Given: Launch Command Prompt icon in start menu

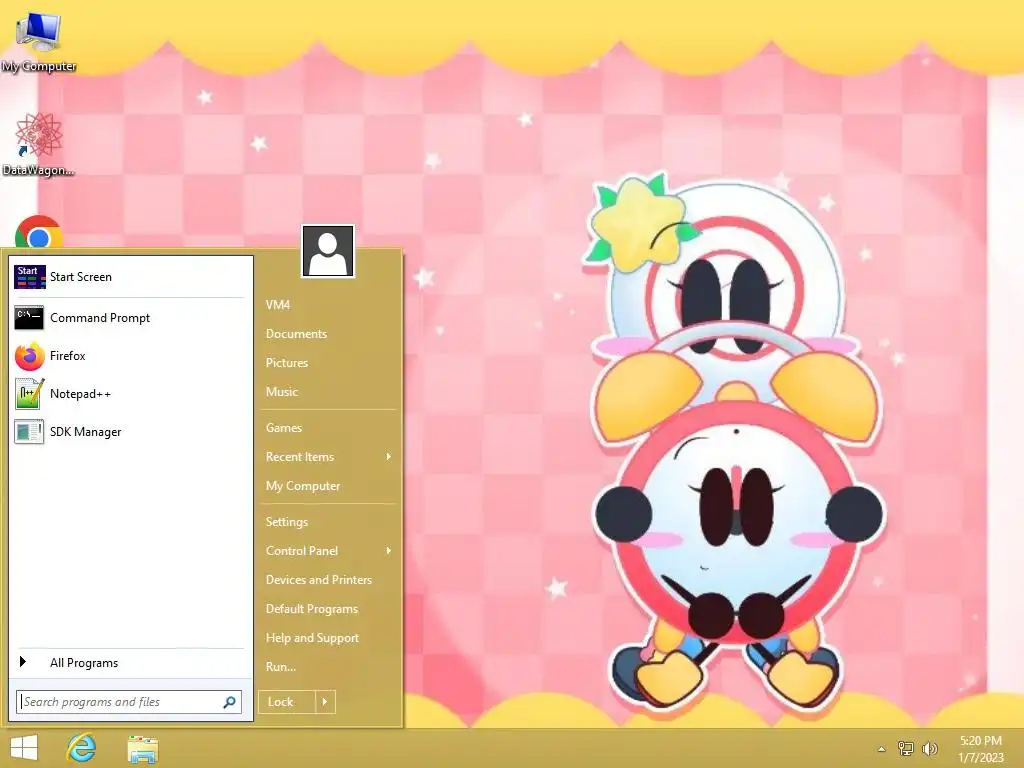Looking at the screenshot, I should pos(29,318).
